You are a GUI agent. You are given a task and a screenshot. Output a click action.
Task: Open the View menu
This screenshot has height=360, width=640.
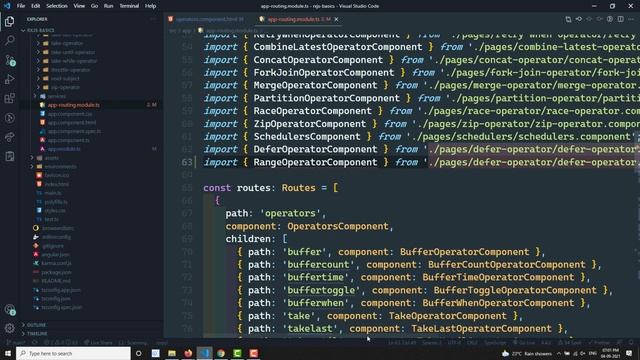(x=79, y=6)
